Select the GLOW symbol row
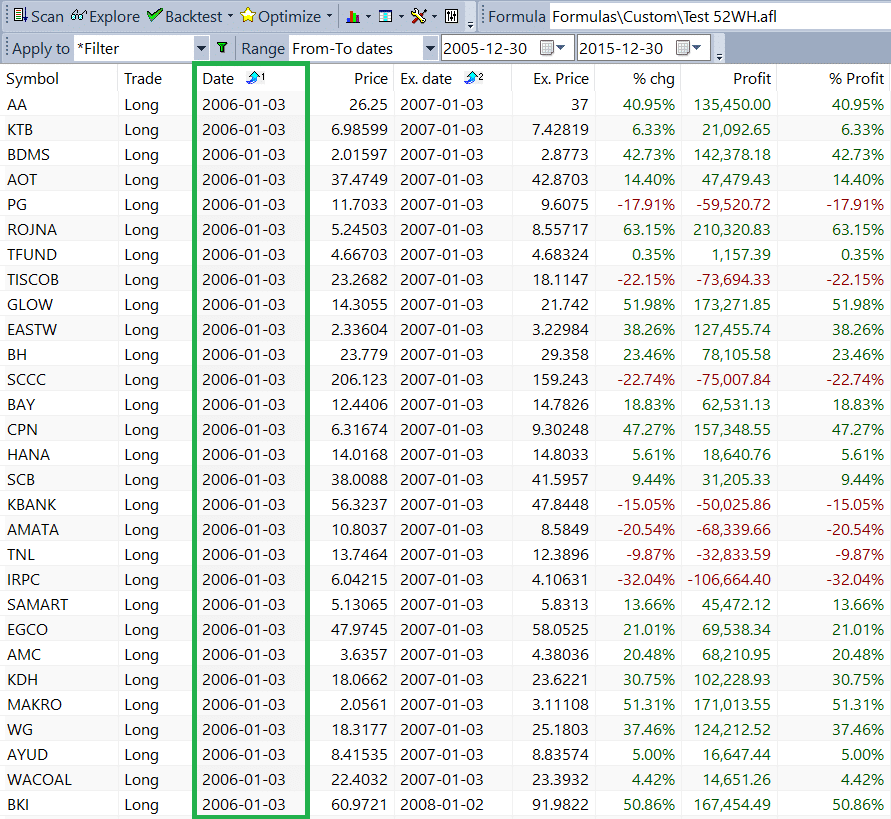The image size is (891, 819). (30, 304)
